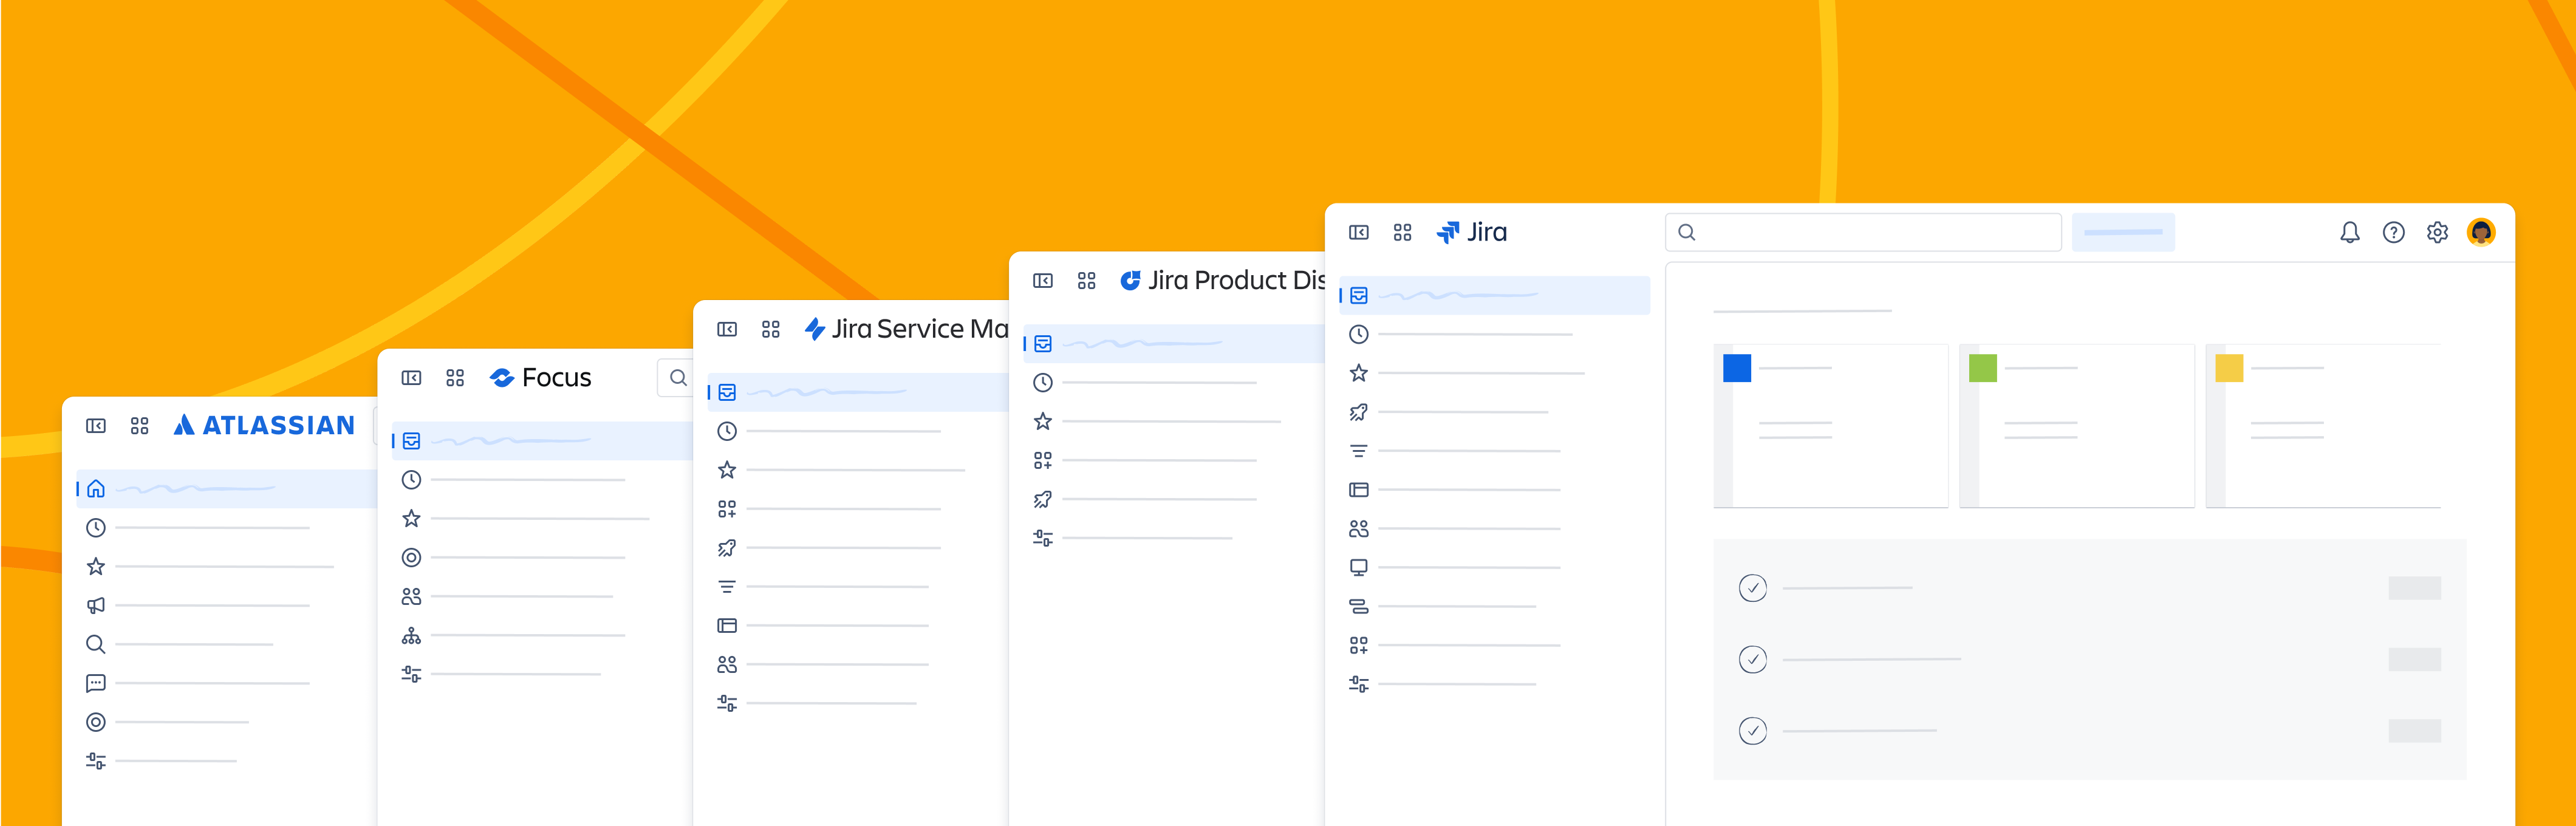Click the ATLASSIAN logo

tap(264, 425)
